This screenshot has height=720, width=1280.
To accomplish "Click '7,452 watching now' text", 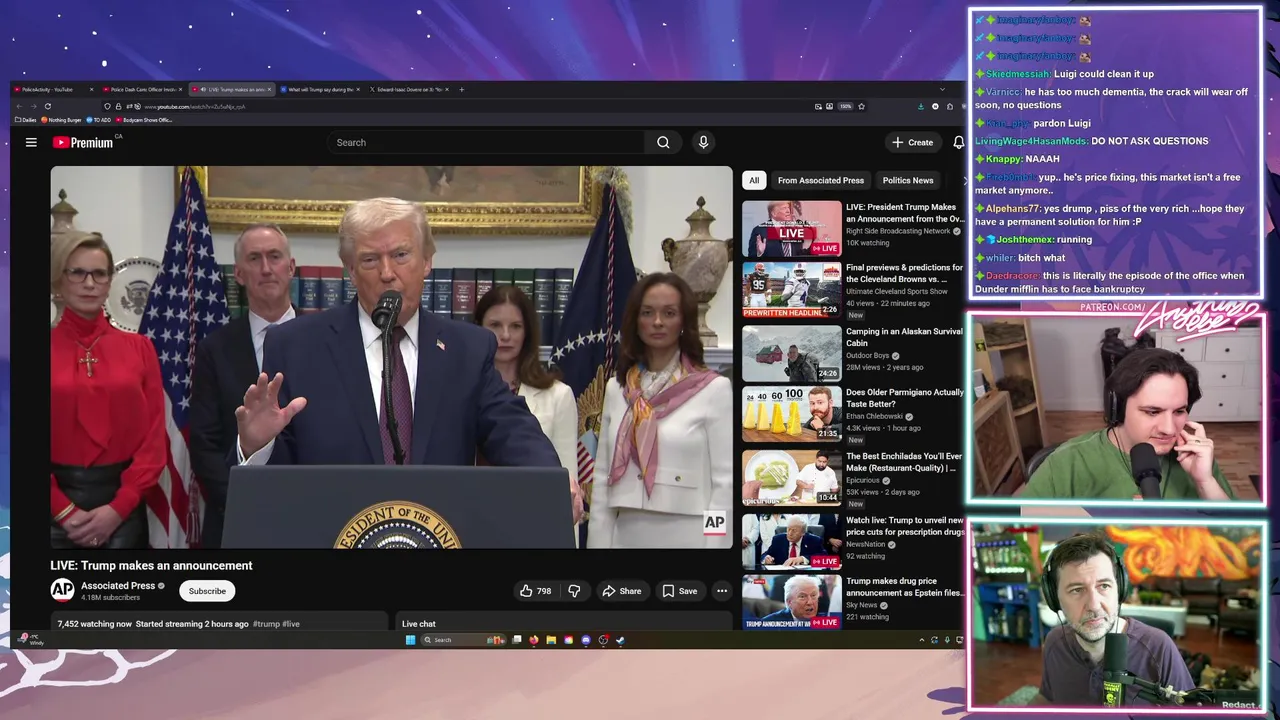I will pos(94,624).
